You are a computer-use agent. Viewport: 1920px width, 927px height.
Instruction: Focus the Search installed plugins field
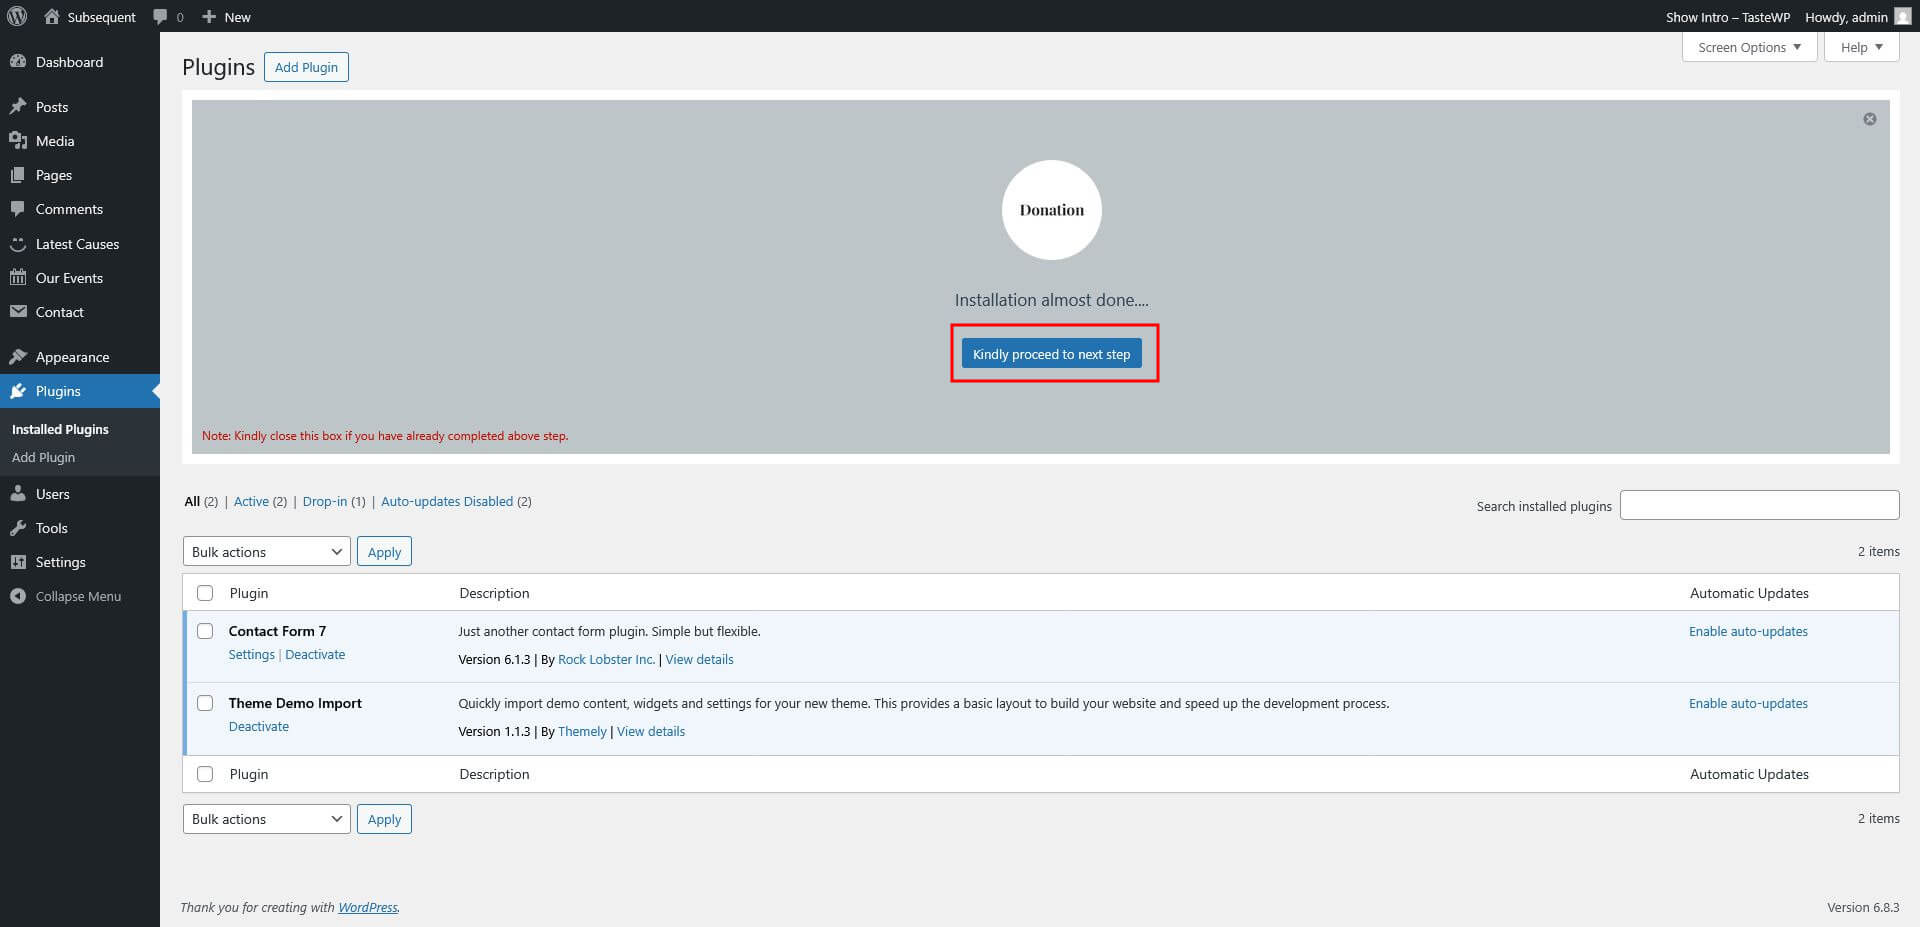coord(1758,505)
